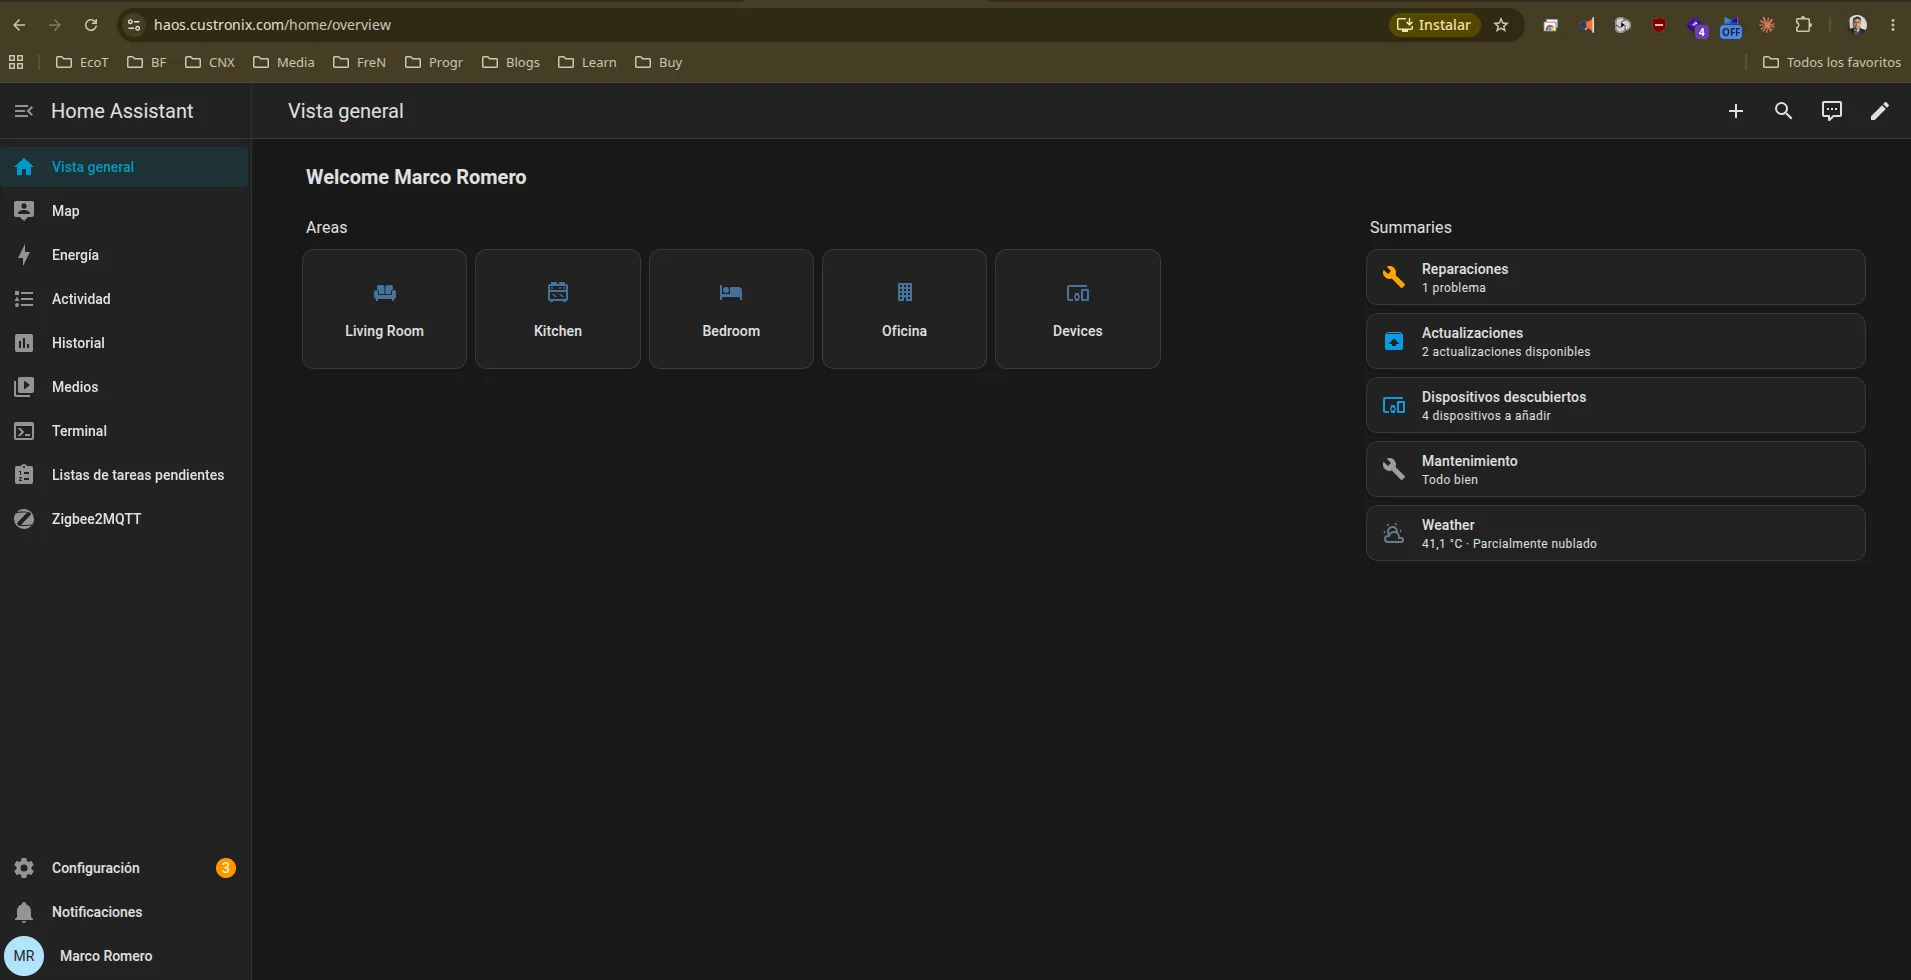Click the Medios player icon
Screen dimensions: 1911x980
24,387
